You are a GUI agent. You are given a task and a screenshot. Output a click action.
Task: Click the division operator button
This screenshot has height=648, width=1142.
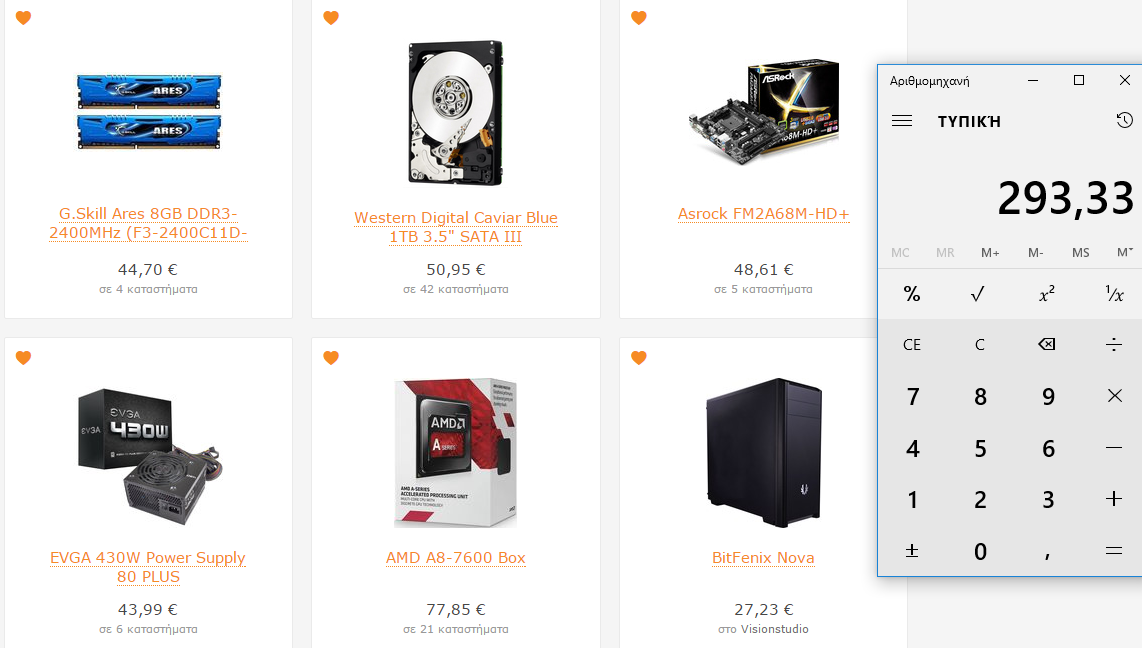click(x=1114, y=344)
